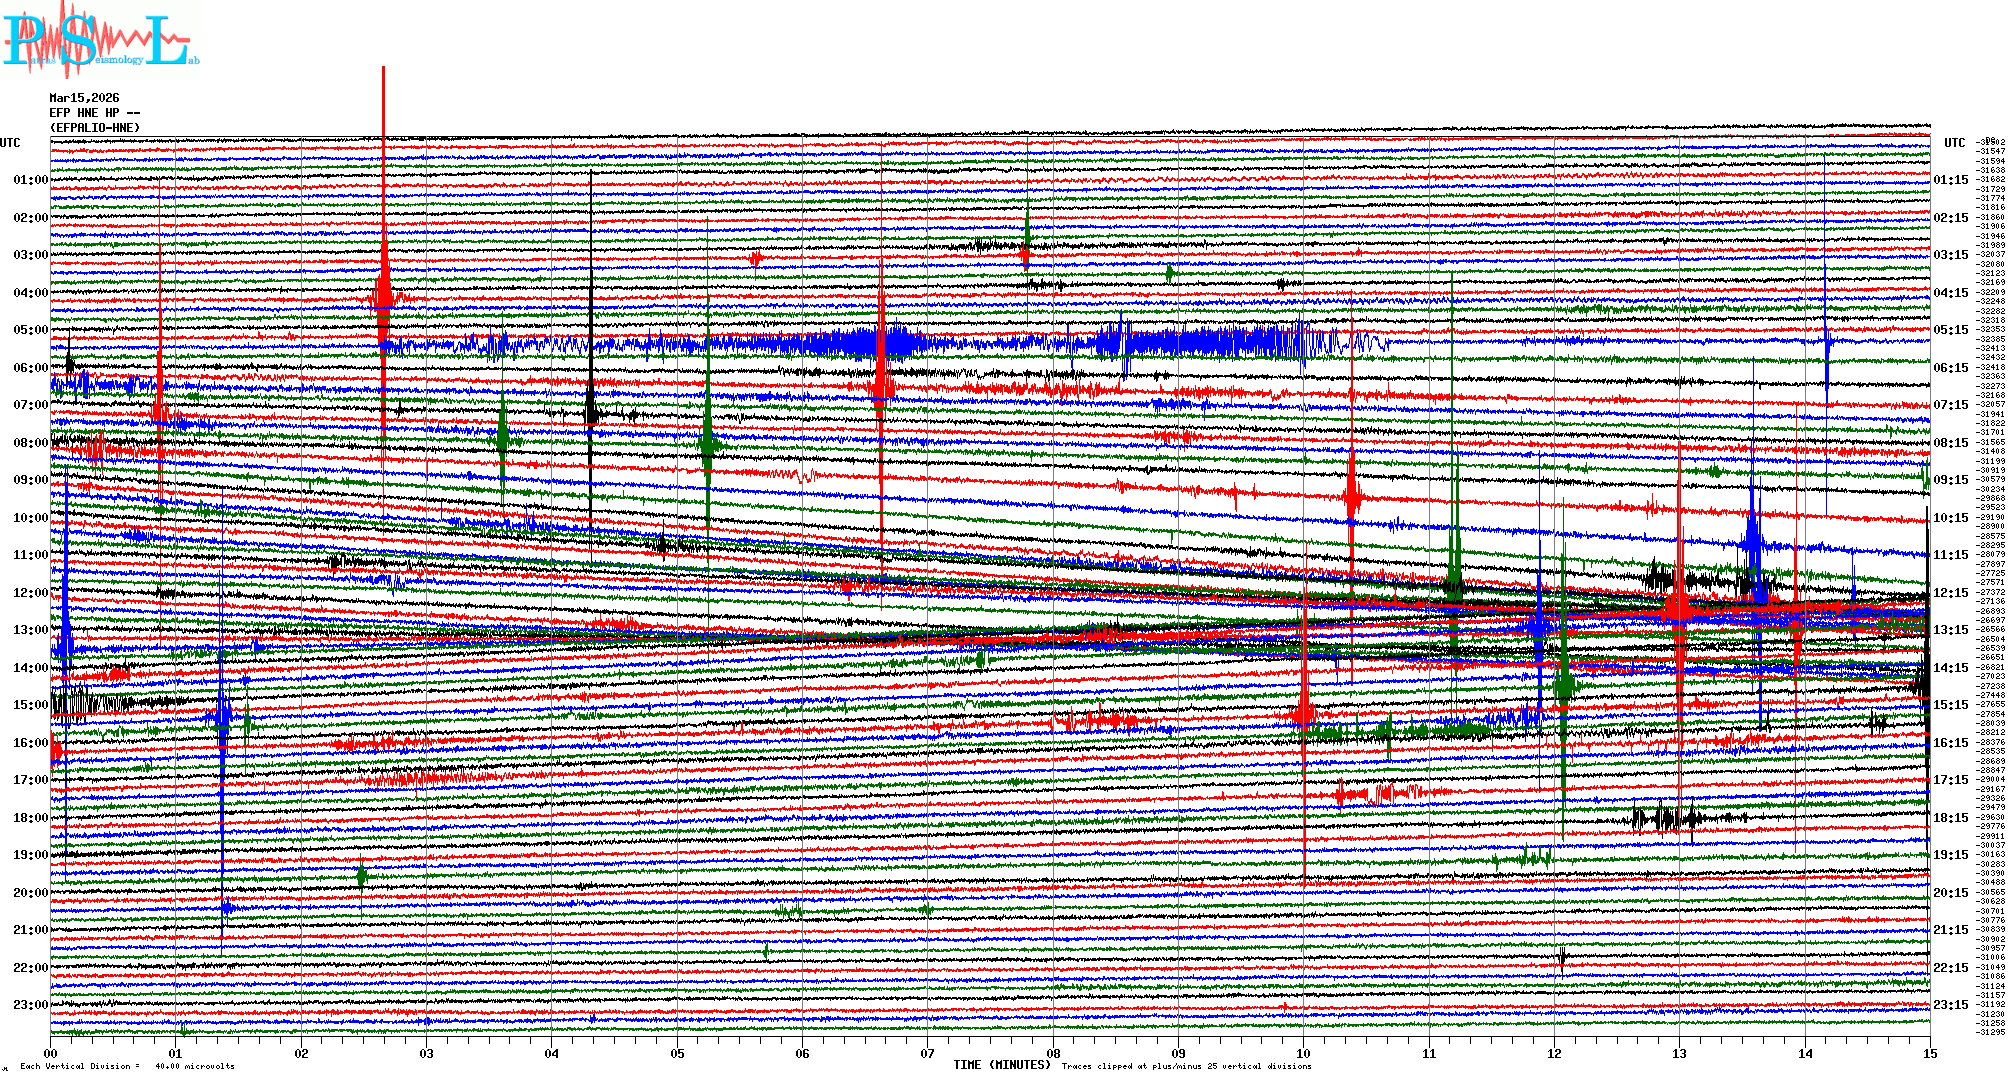The width and height of the screenshot is (2010, 1080).
Task: Click the 08:00 hour label on left
Action: pos(30,443)
